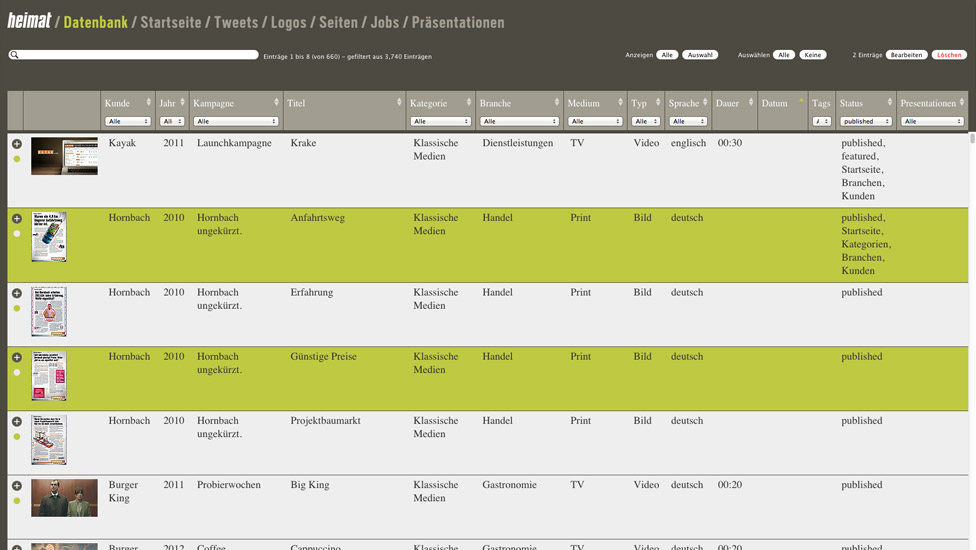Sort by the Kategorie column arrows
The image size is (976, 550).
click(469, 102)
